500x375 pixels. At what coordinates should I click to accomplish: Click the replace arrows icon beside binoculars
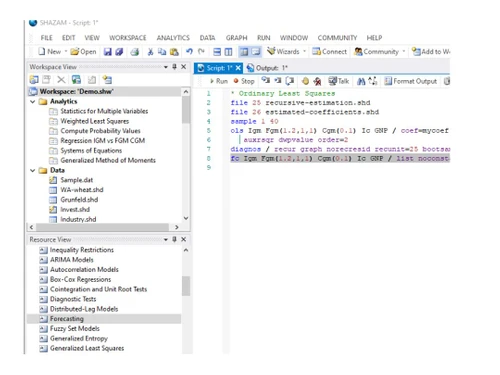(372, 81)
